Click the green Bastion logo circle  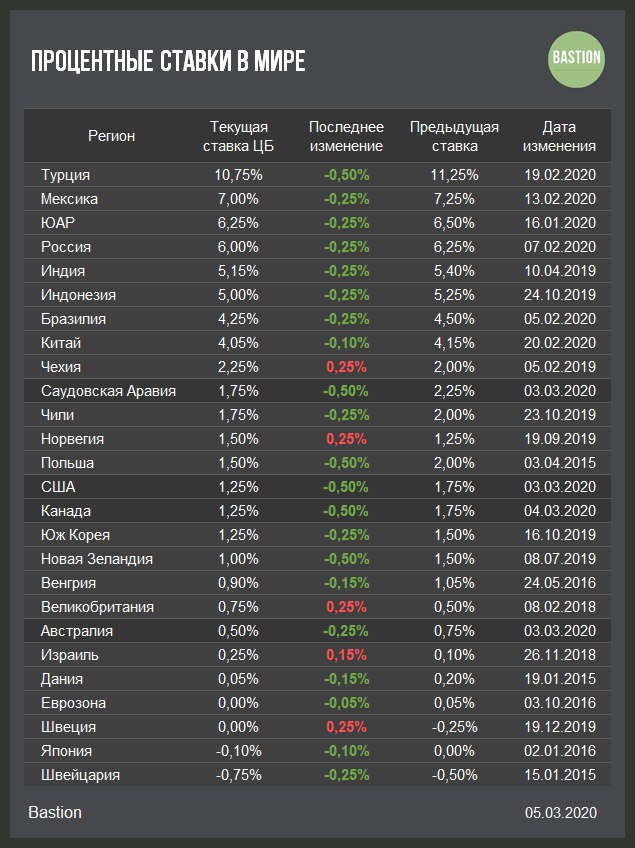[577, 58]
